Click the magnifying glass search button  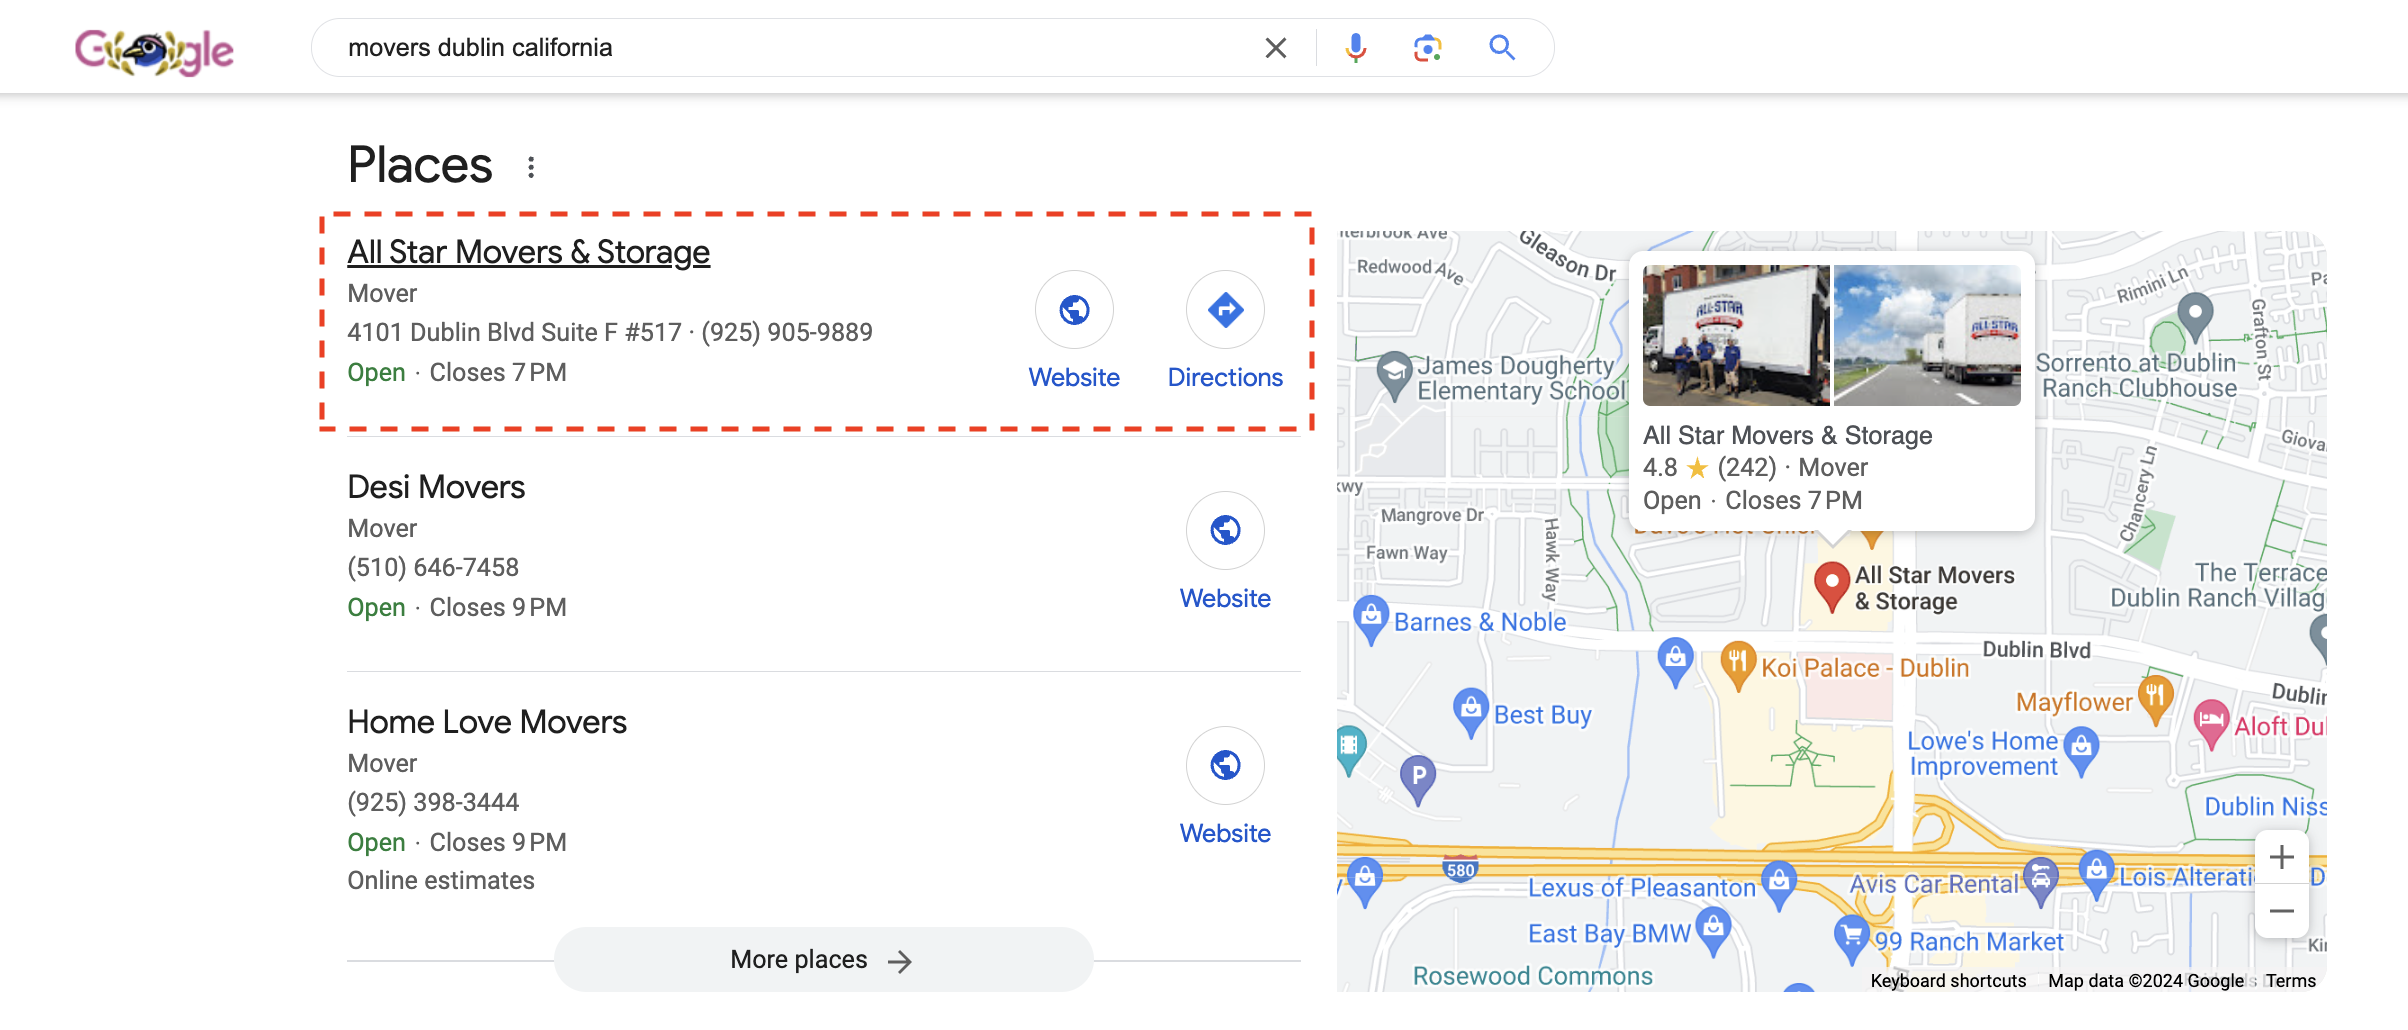[x=1501, y=48]
